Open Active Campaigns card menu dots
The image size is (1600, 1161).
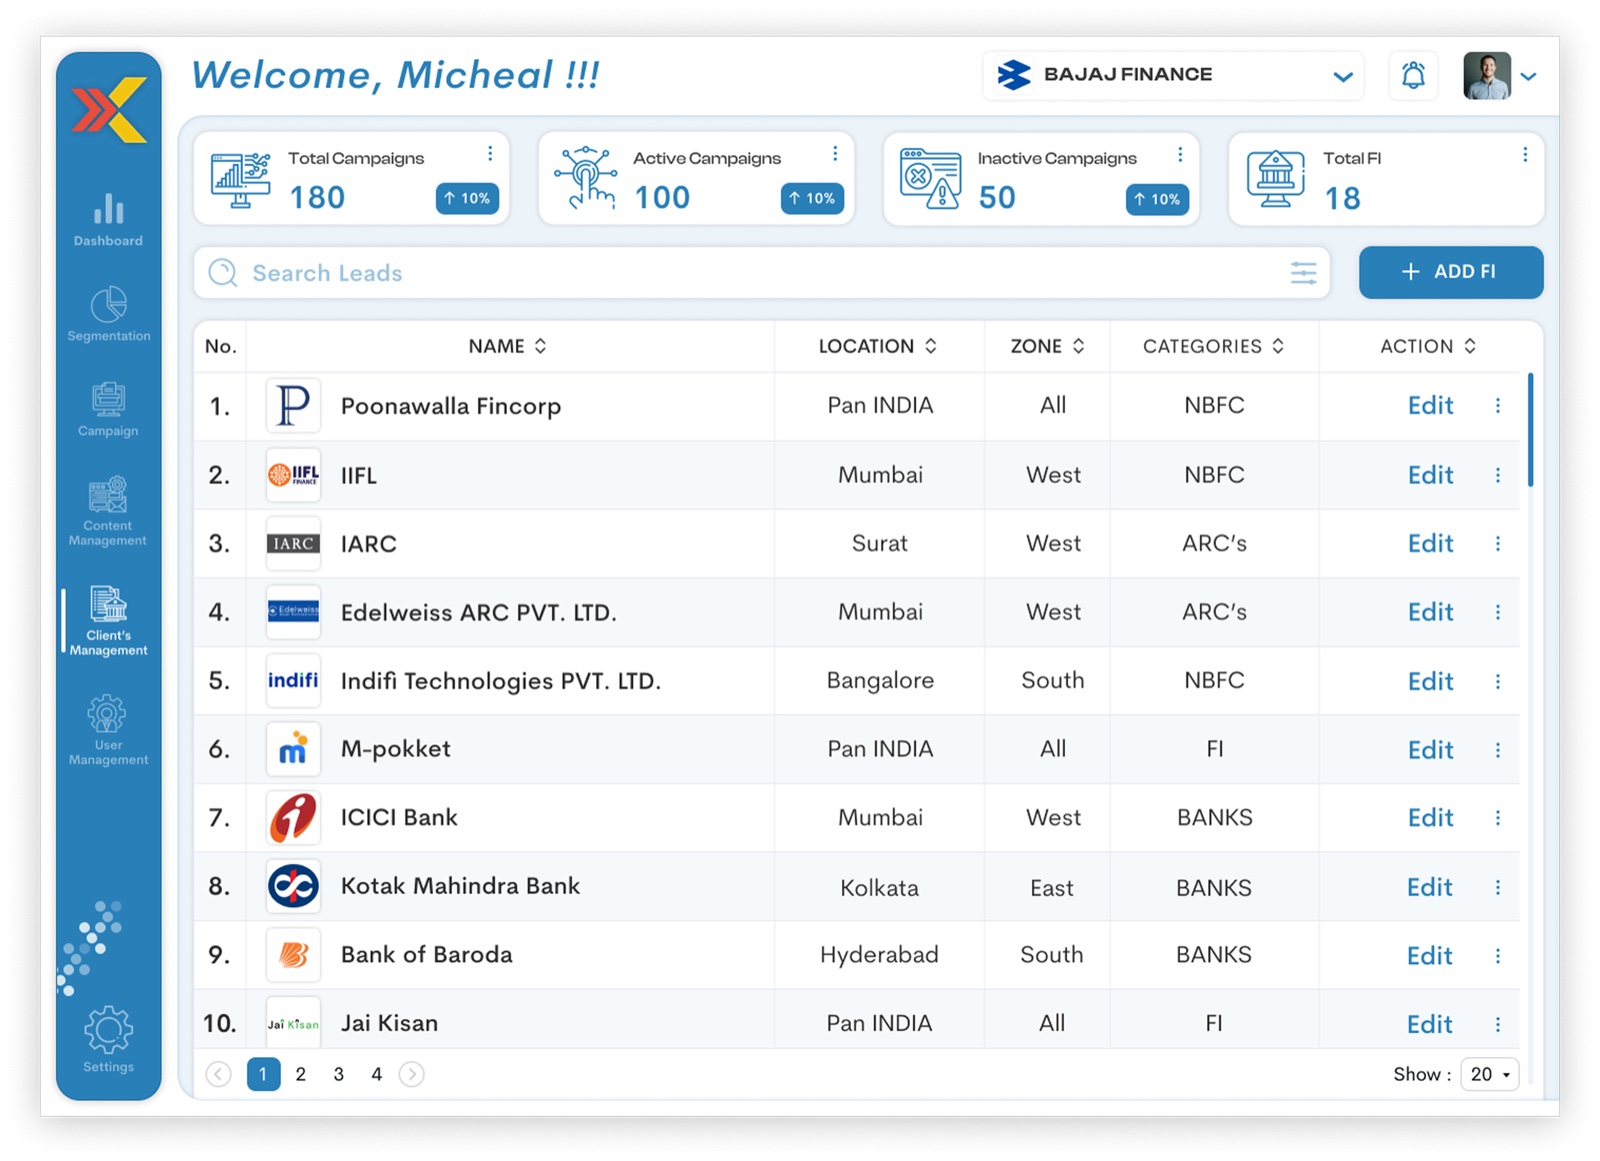click(835, 153)
